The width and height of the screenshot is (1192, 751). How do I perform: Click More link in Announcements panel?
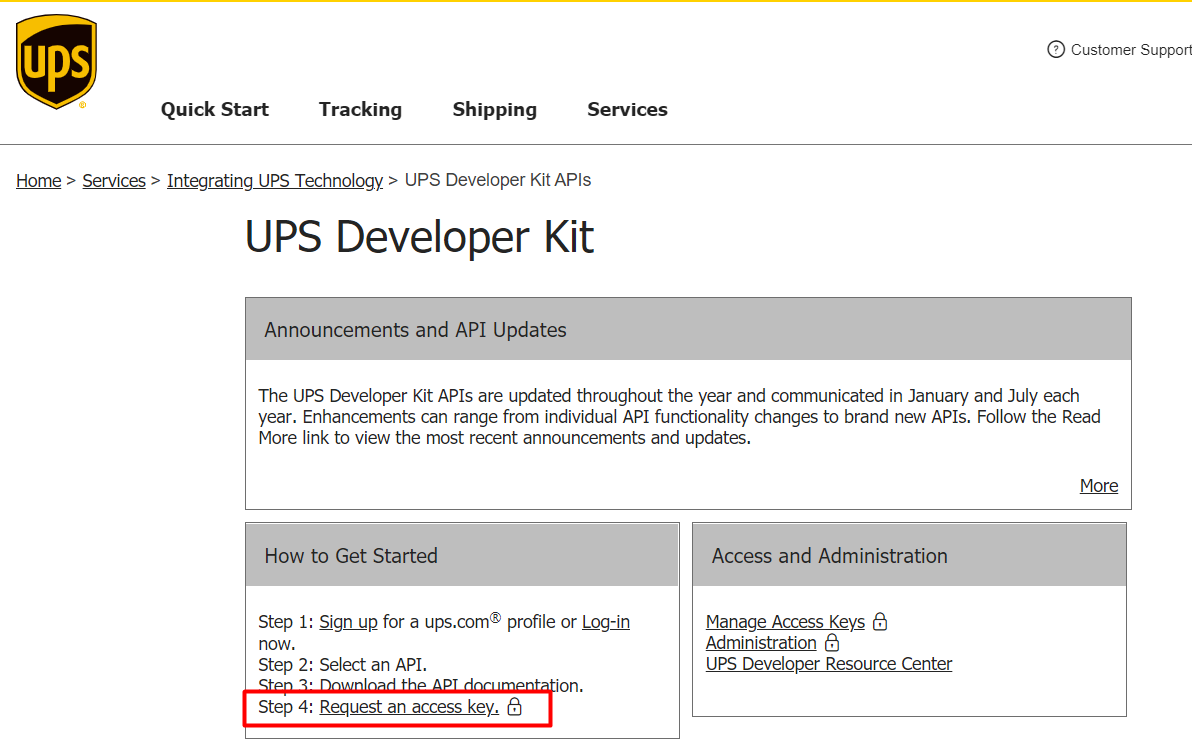[1098, 486]
